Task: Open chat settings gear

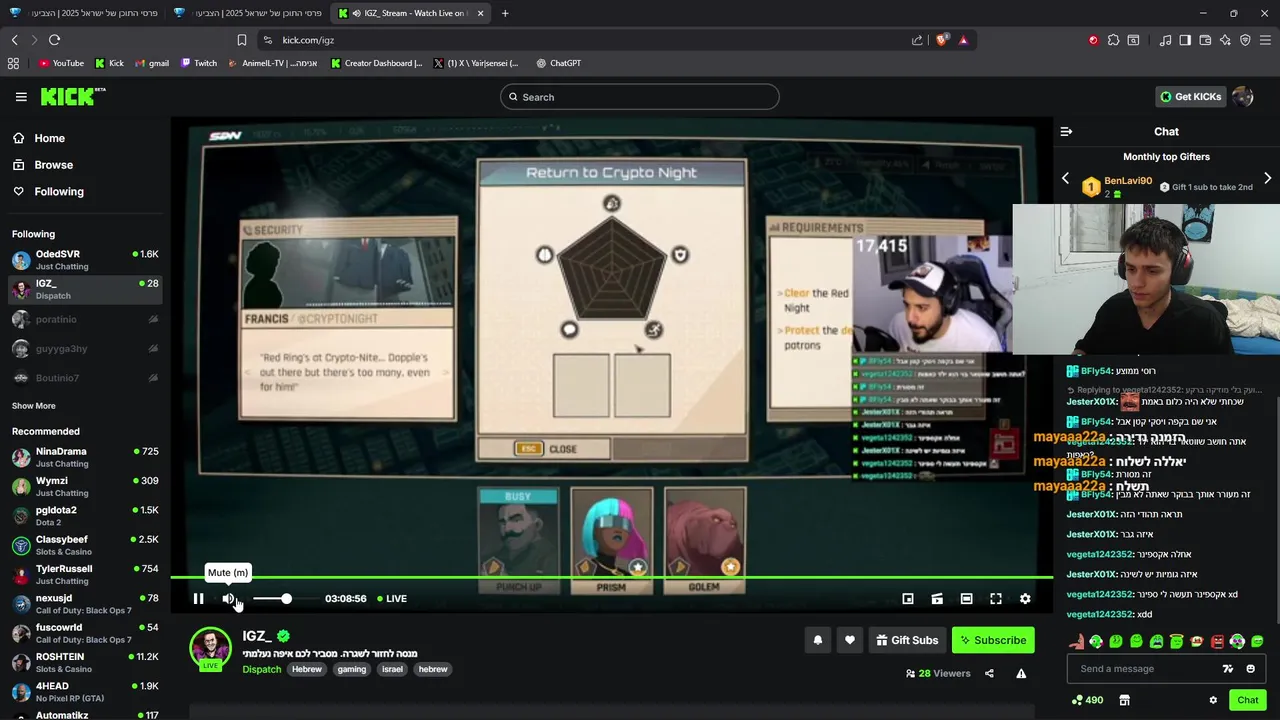Action: (1213, 700)
